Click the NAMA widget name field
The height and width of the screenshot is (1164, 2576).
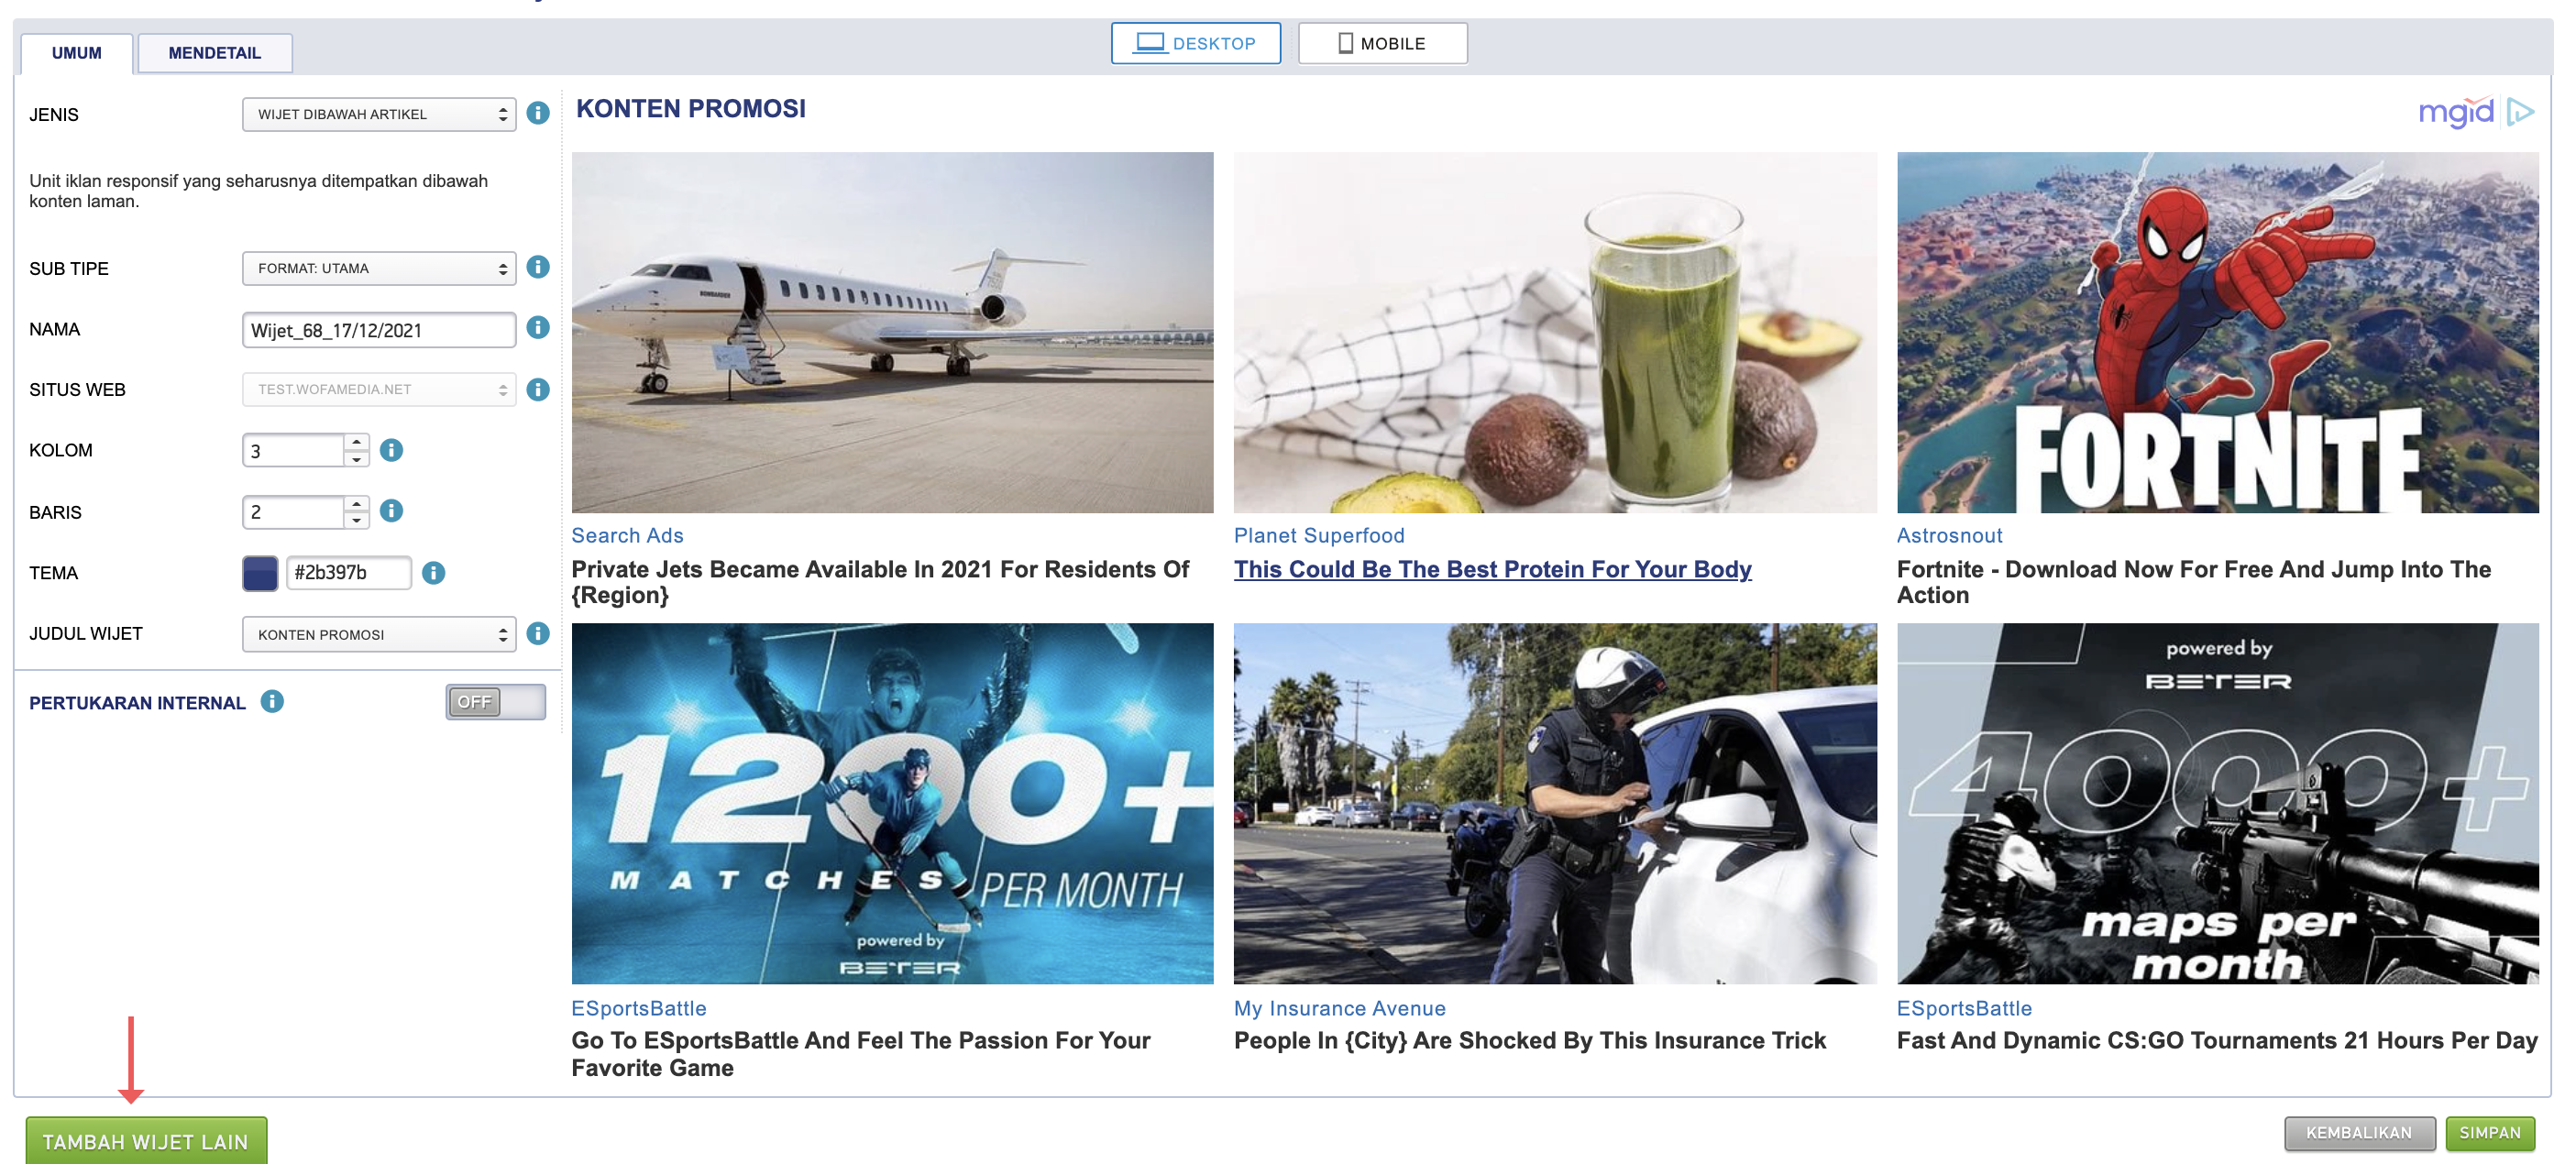[379, 330]
